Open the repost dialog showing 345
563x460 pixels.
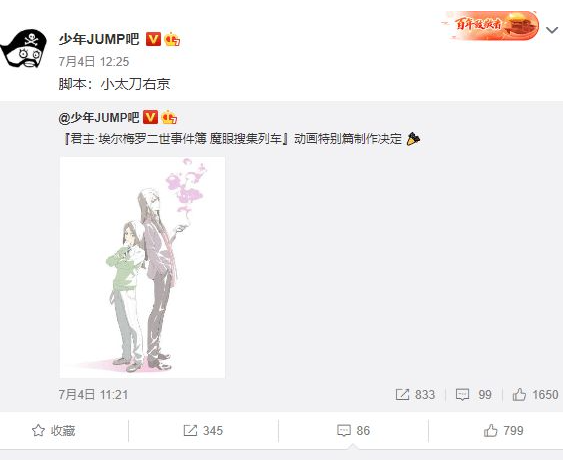click(203, 430)
